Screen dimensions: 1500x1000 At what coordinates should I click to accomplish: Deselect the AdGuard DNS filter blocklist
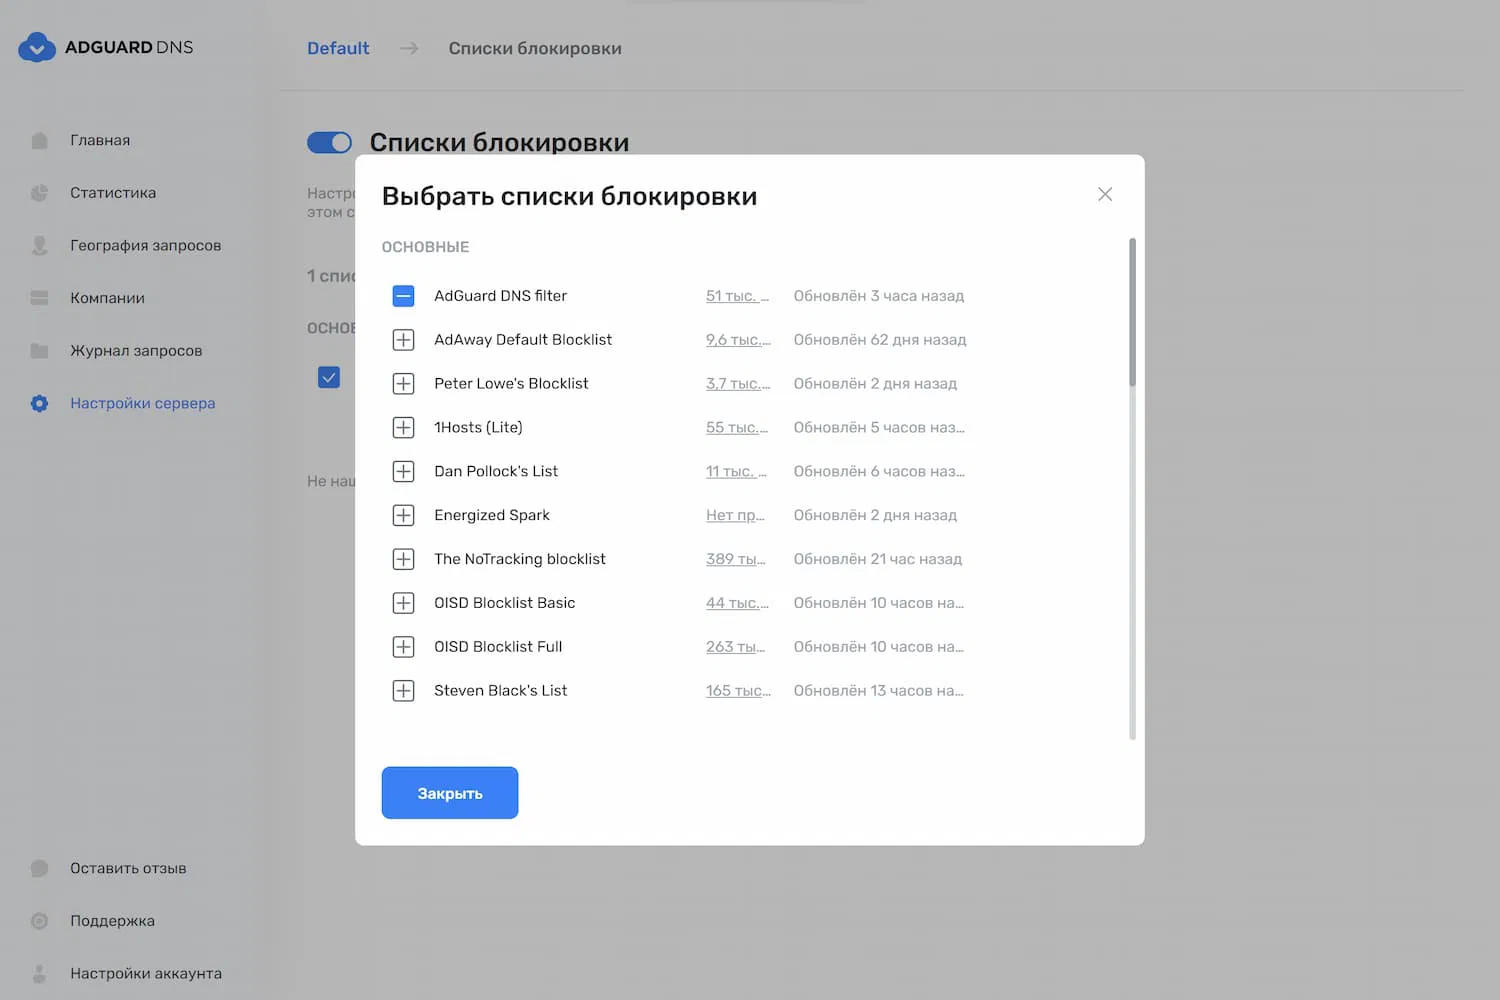(x=403, y=296)
